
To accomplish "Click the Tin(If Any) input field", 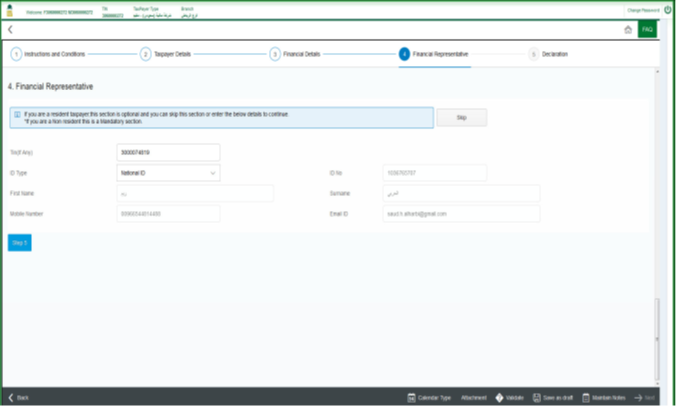I will click(168, 152).
